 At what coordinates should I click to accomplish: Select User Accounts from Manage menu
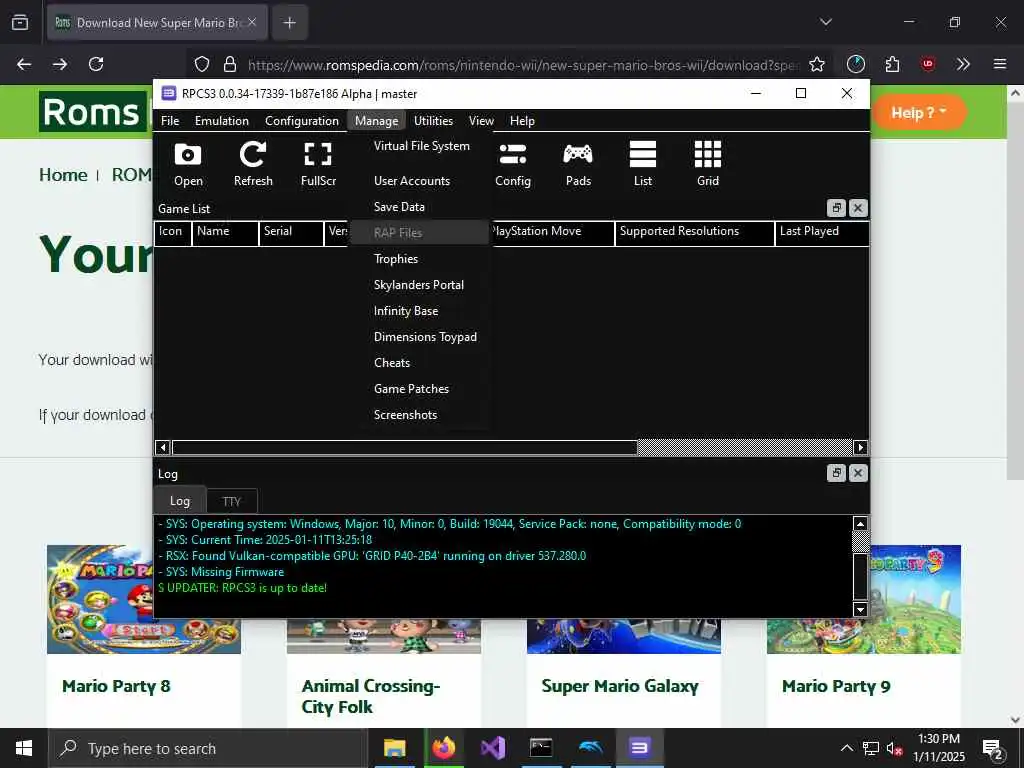coord(421,181)
